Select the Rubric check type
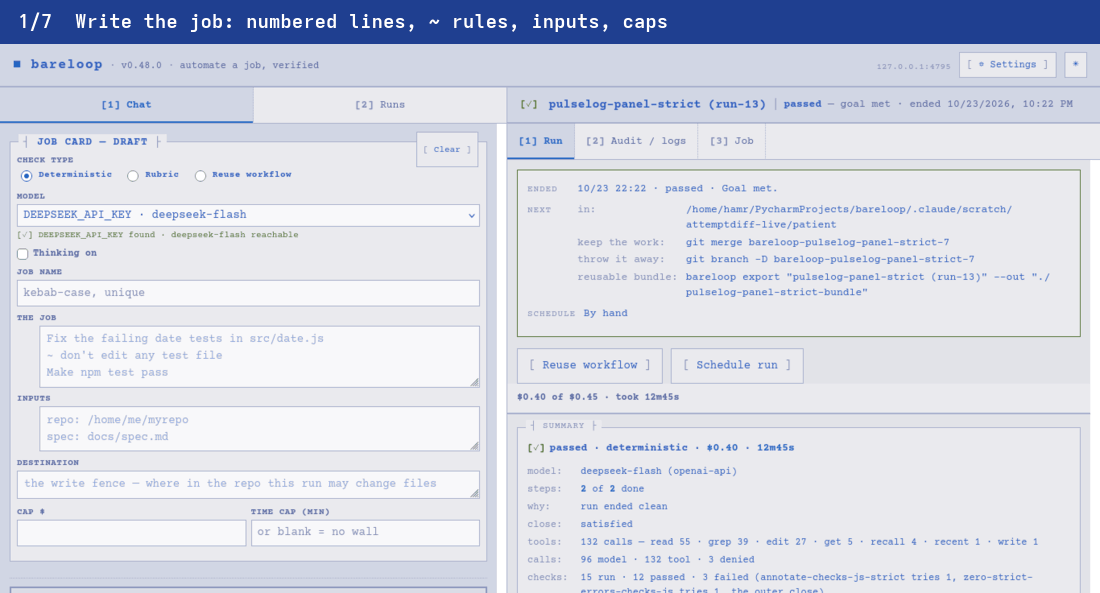Viewport: 1100px width, 593px height. click(133, 175)
